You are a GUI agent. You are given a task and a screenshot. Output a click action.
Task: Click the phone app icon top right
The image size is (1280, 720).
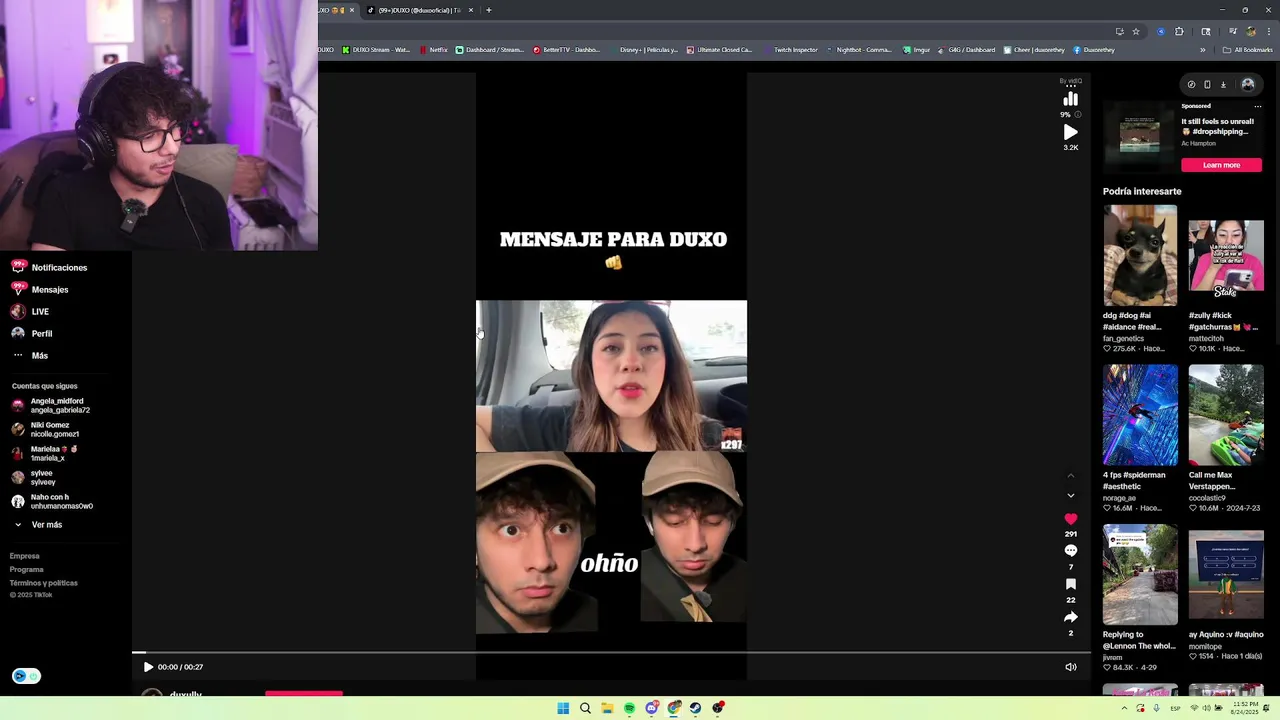pyautogui.click(x=1207, y=85)
